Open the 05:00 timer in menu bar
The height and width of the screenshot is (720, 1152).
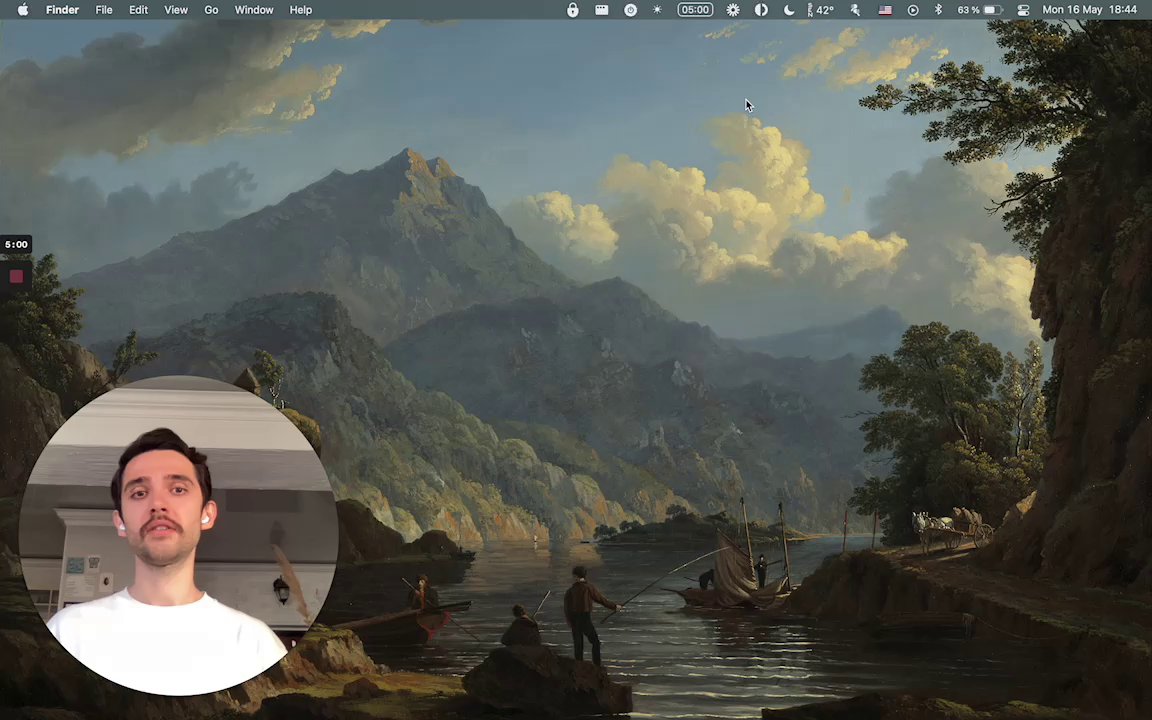695,10
